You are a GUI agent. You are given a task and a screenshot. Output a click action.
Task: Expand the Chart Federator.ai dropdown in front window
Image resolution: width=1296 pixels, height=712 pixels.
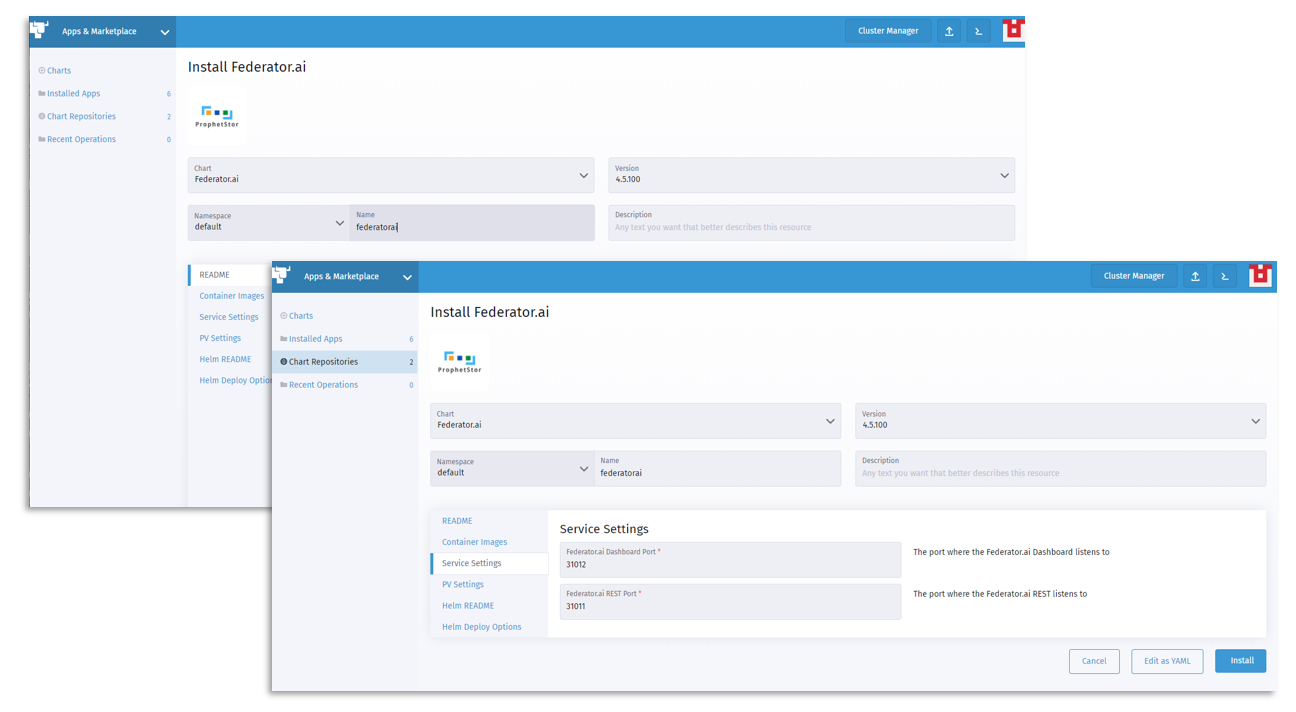tap(636, 421)
